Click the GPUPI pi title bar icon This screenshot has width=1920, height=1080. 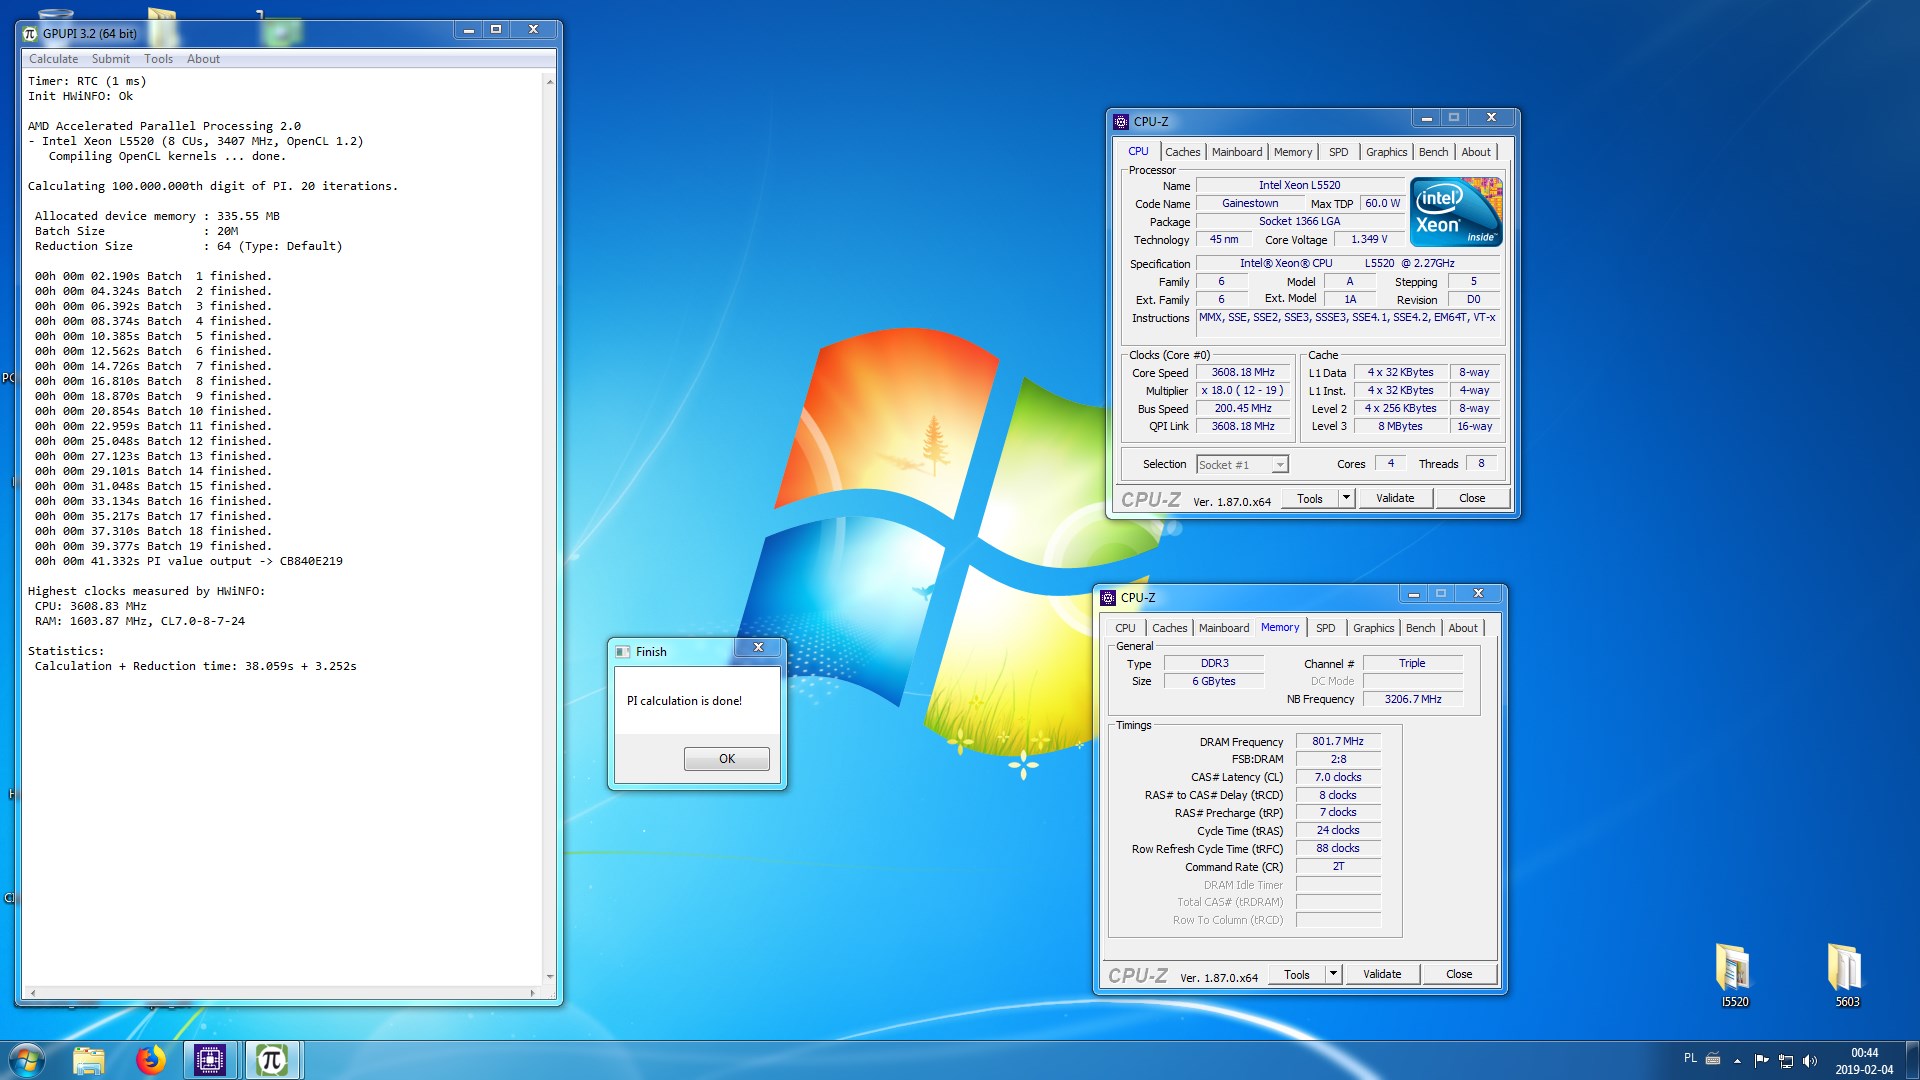[30, 33]
